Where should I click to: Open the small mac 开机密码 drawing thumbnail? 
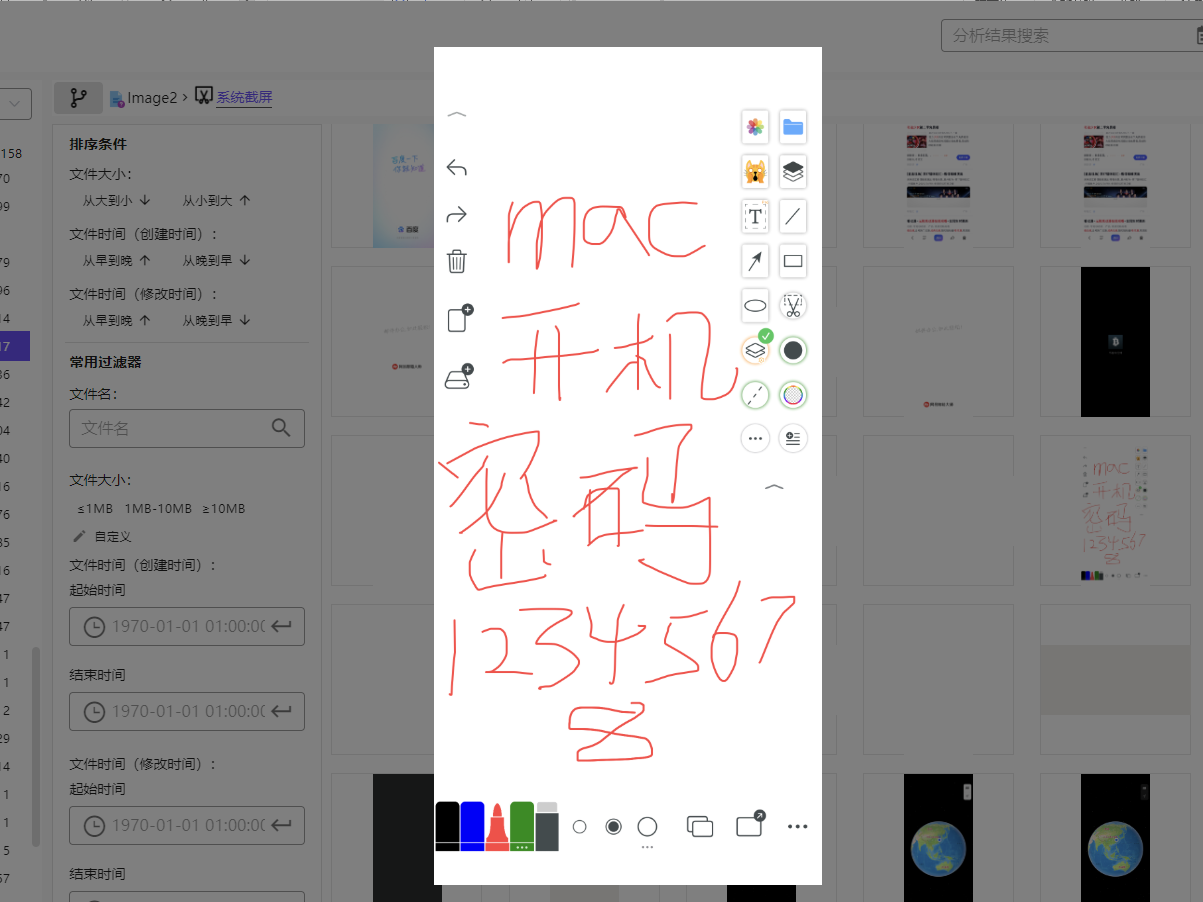point(1115,510)
